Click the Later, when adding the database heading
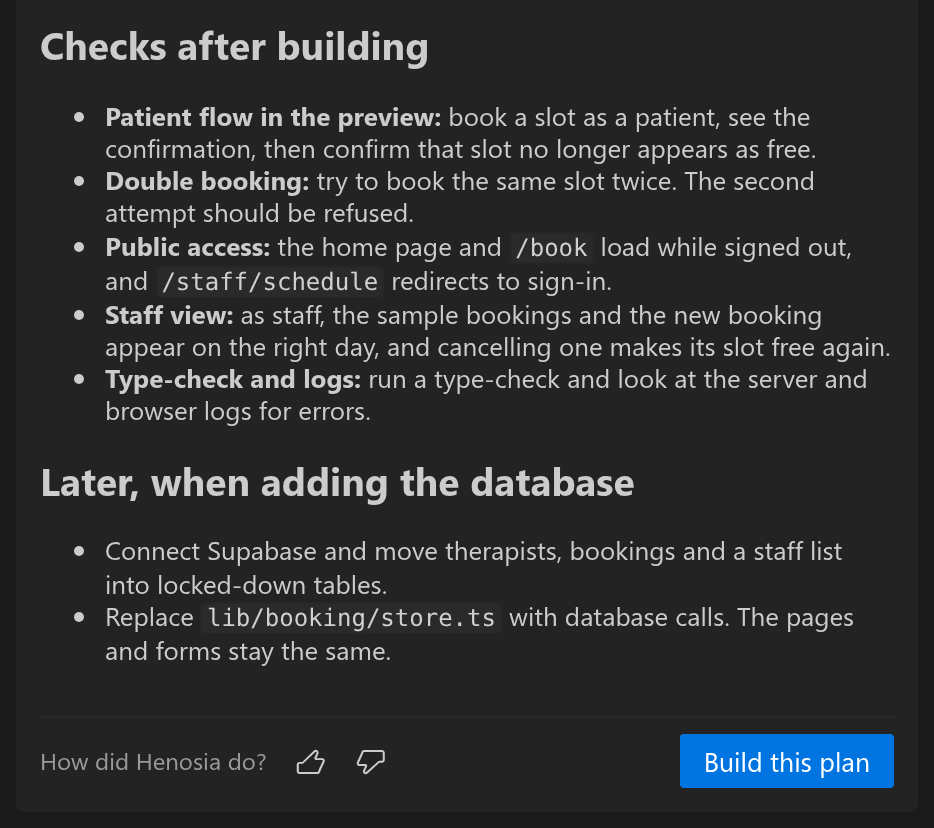 click(x=337, y=483)
